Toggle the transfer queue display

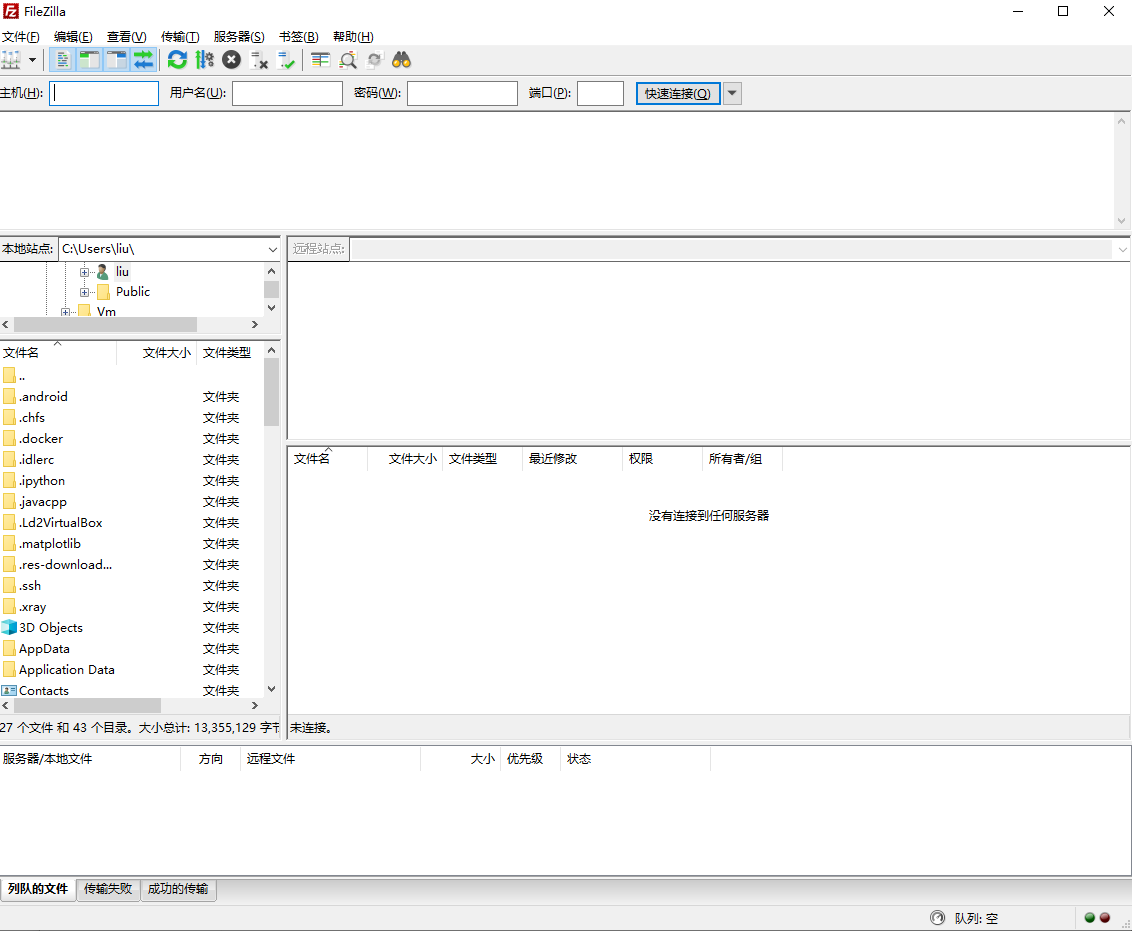tap(144, 60)
